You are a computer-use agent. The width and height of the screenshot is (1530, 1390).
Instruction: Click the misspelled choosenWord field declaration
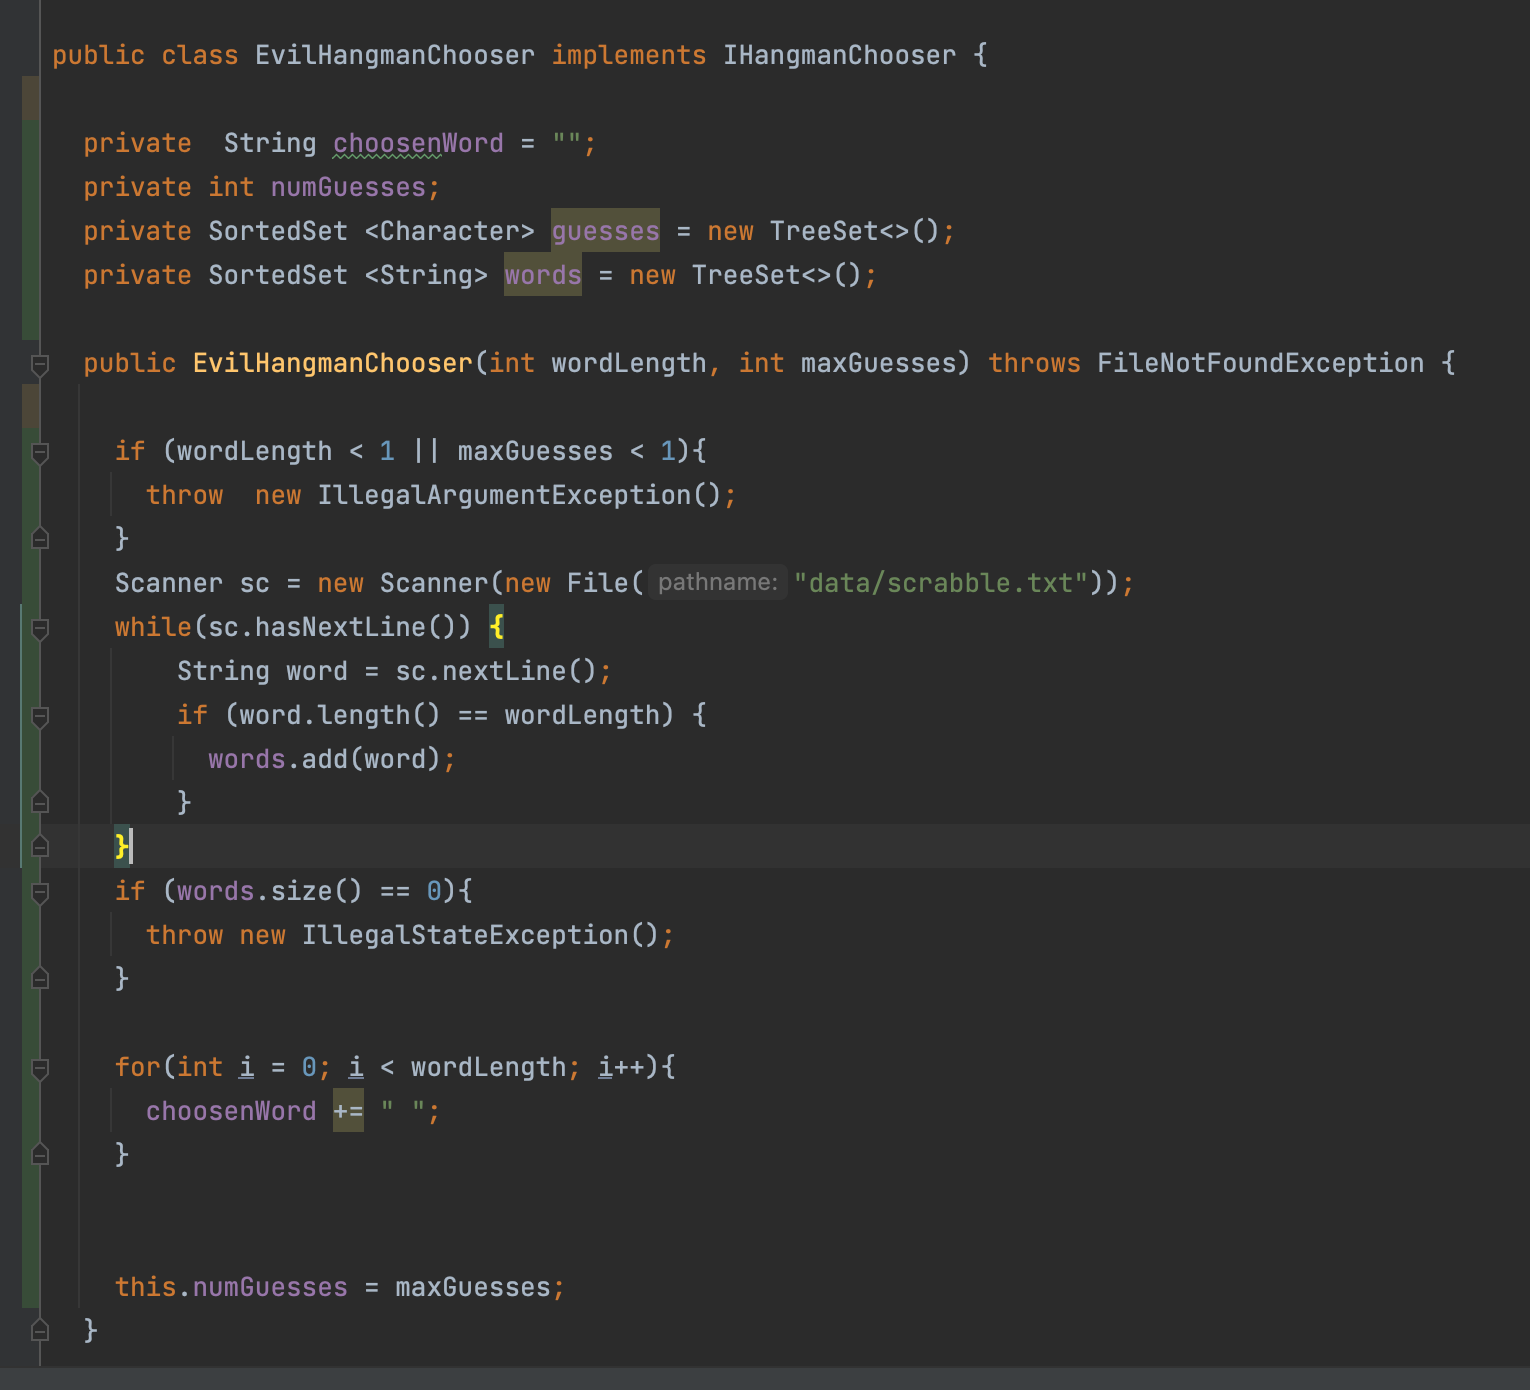(x=417, y=144)
